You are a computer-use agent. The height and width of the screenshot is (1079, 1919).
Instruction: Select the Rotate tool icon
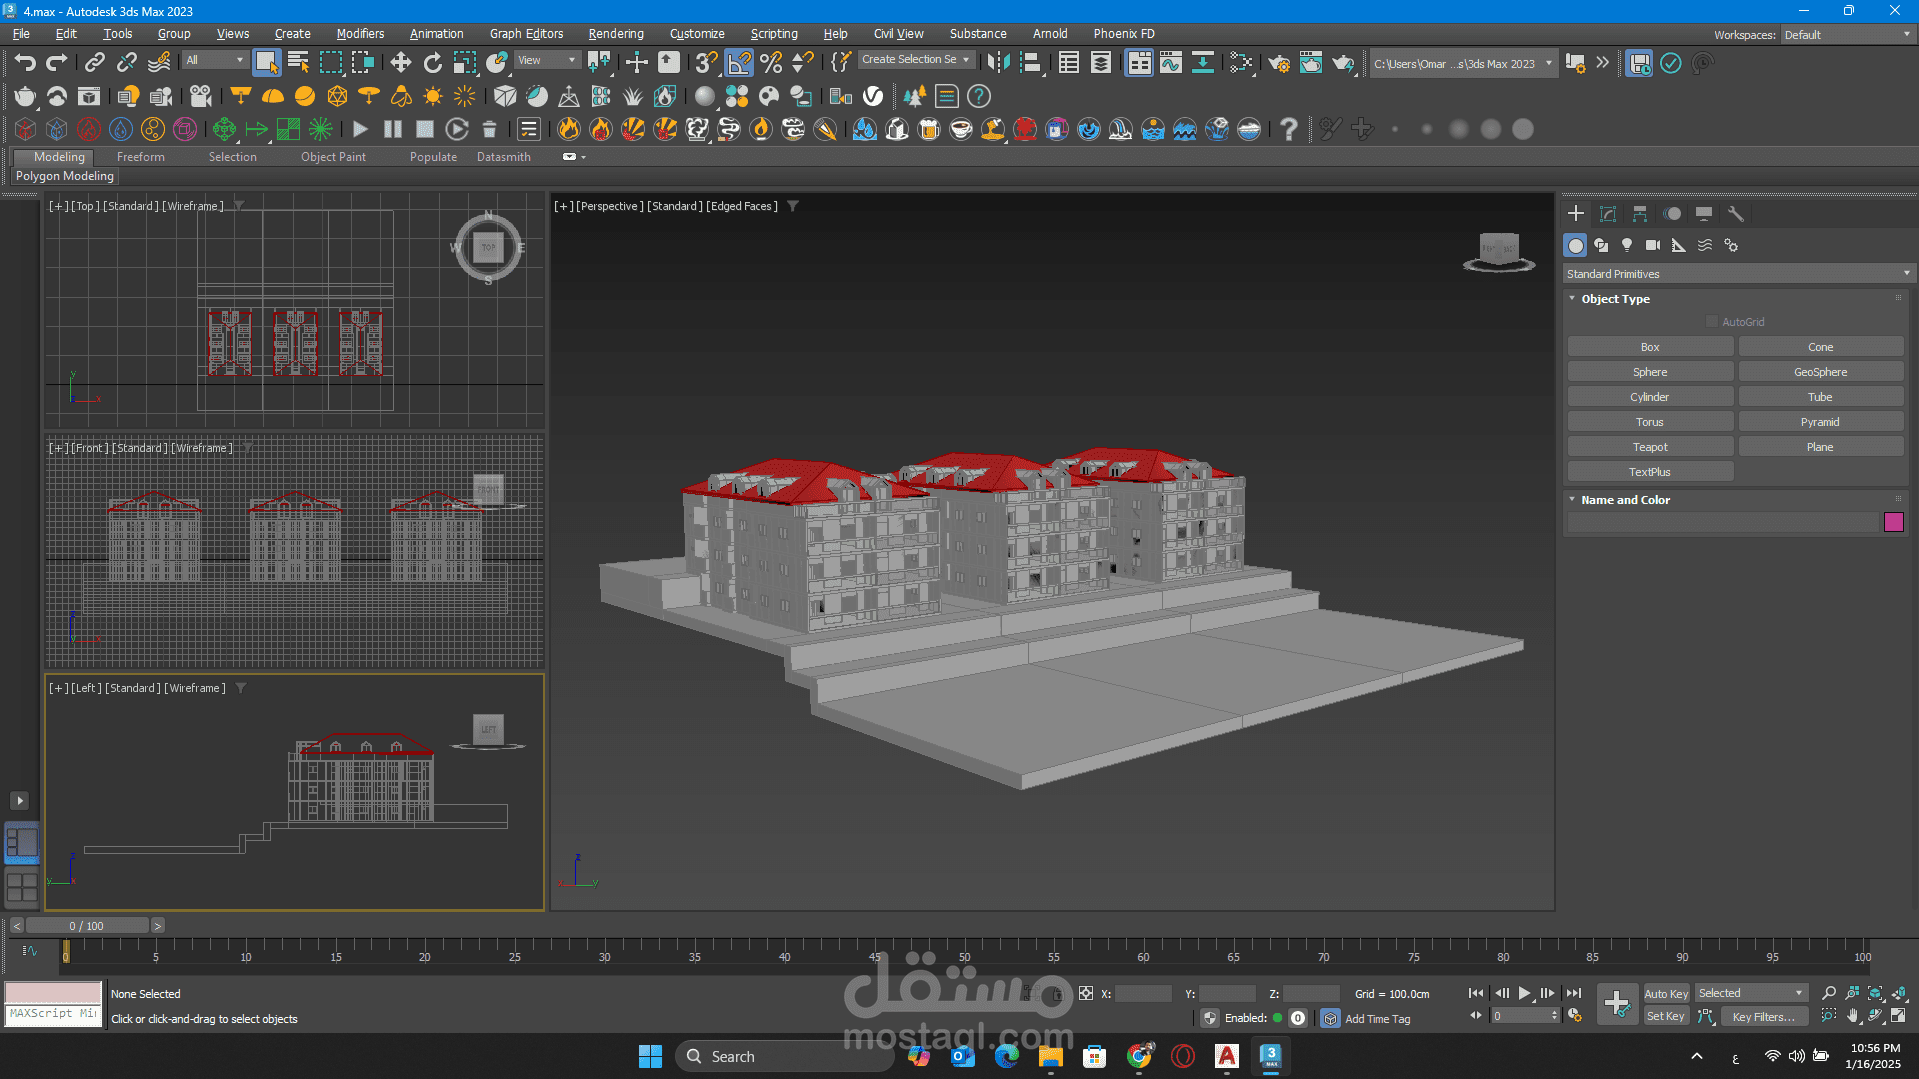tap(433, 63)
